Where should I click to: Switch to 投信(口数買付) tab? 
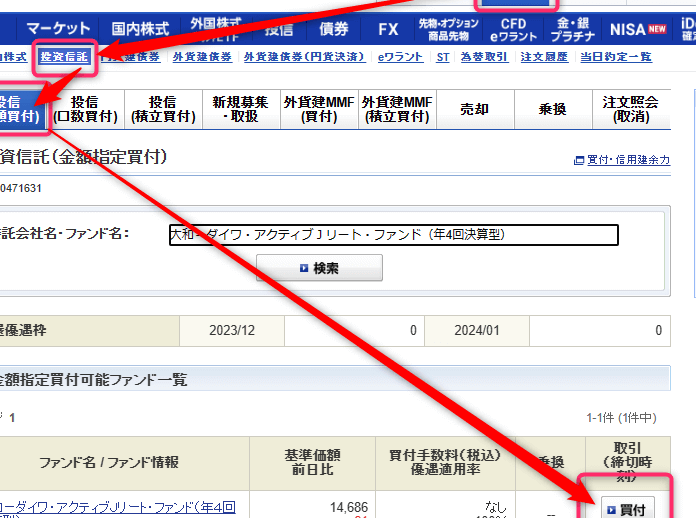[86, 109]
